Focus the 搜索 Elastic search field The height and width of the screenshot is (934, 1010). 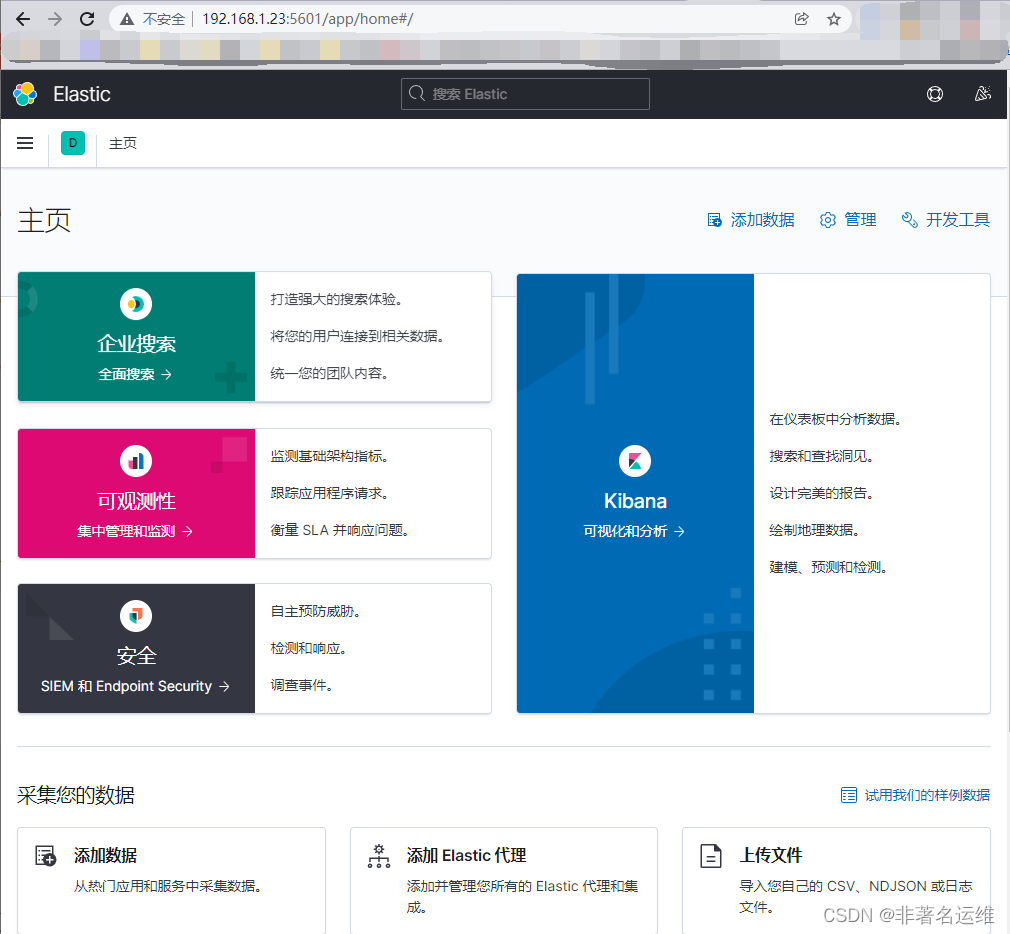coord(525,94)
